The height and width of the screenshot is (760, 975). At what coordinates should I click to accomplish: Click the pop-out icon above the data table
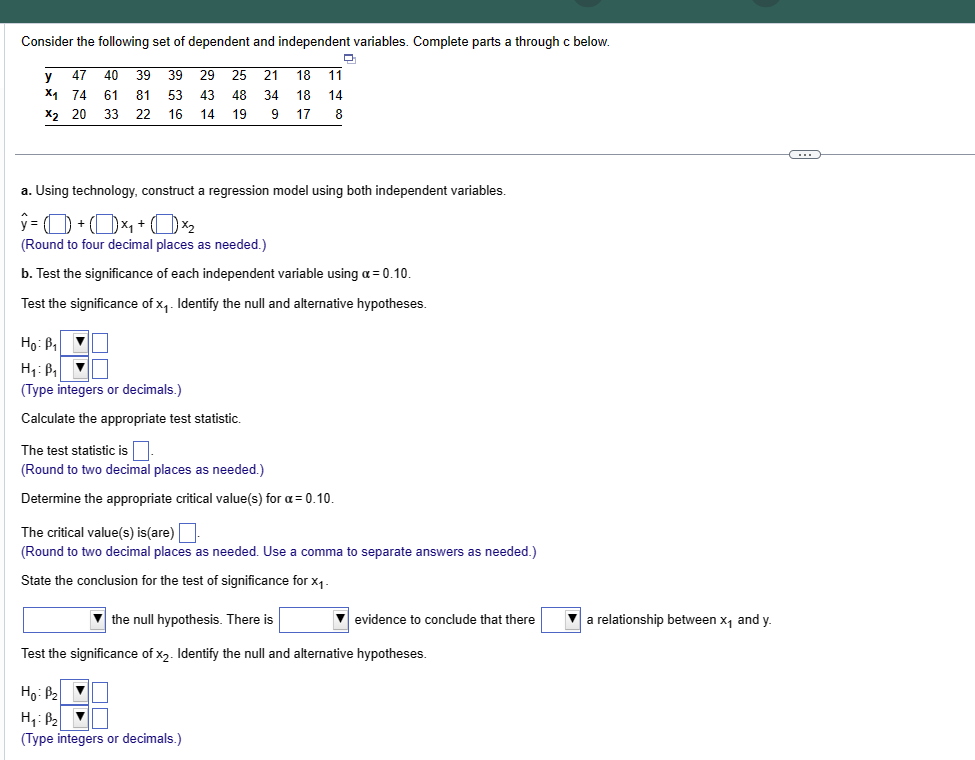coord(348,60)
